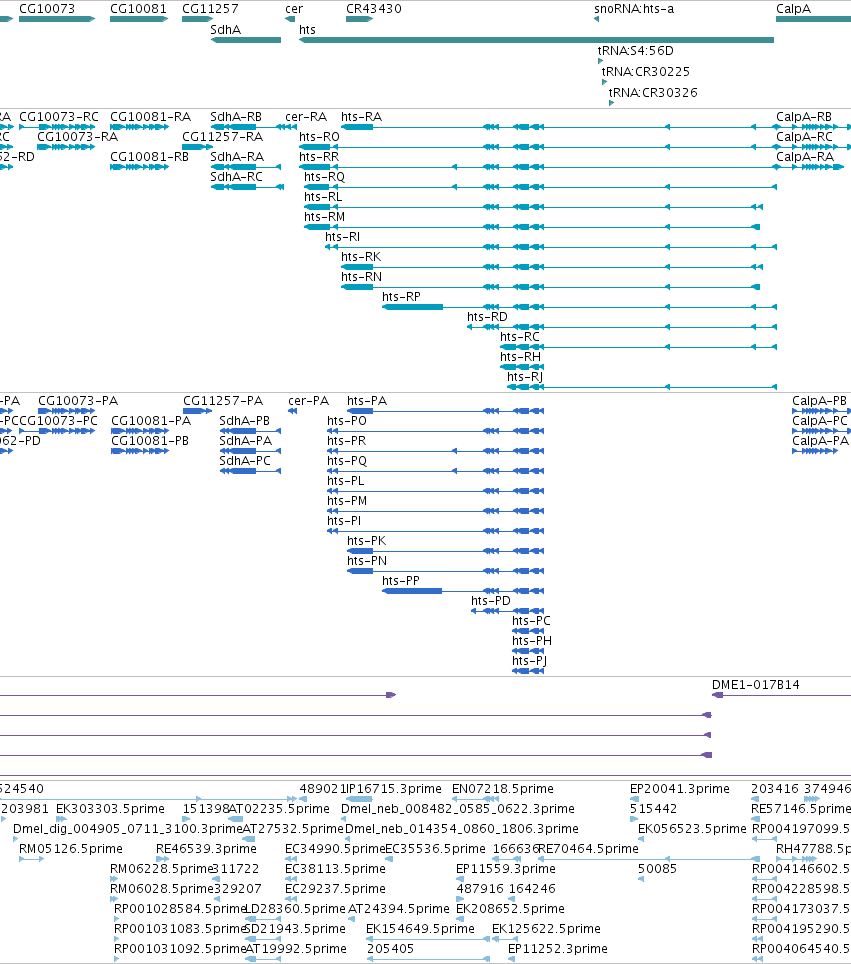Click the CG11257 gene label
Image resolution: width=851 pixels, height=964 pixels.
(x=210, y=9)
